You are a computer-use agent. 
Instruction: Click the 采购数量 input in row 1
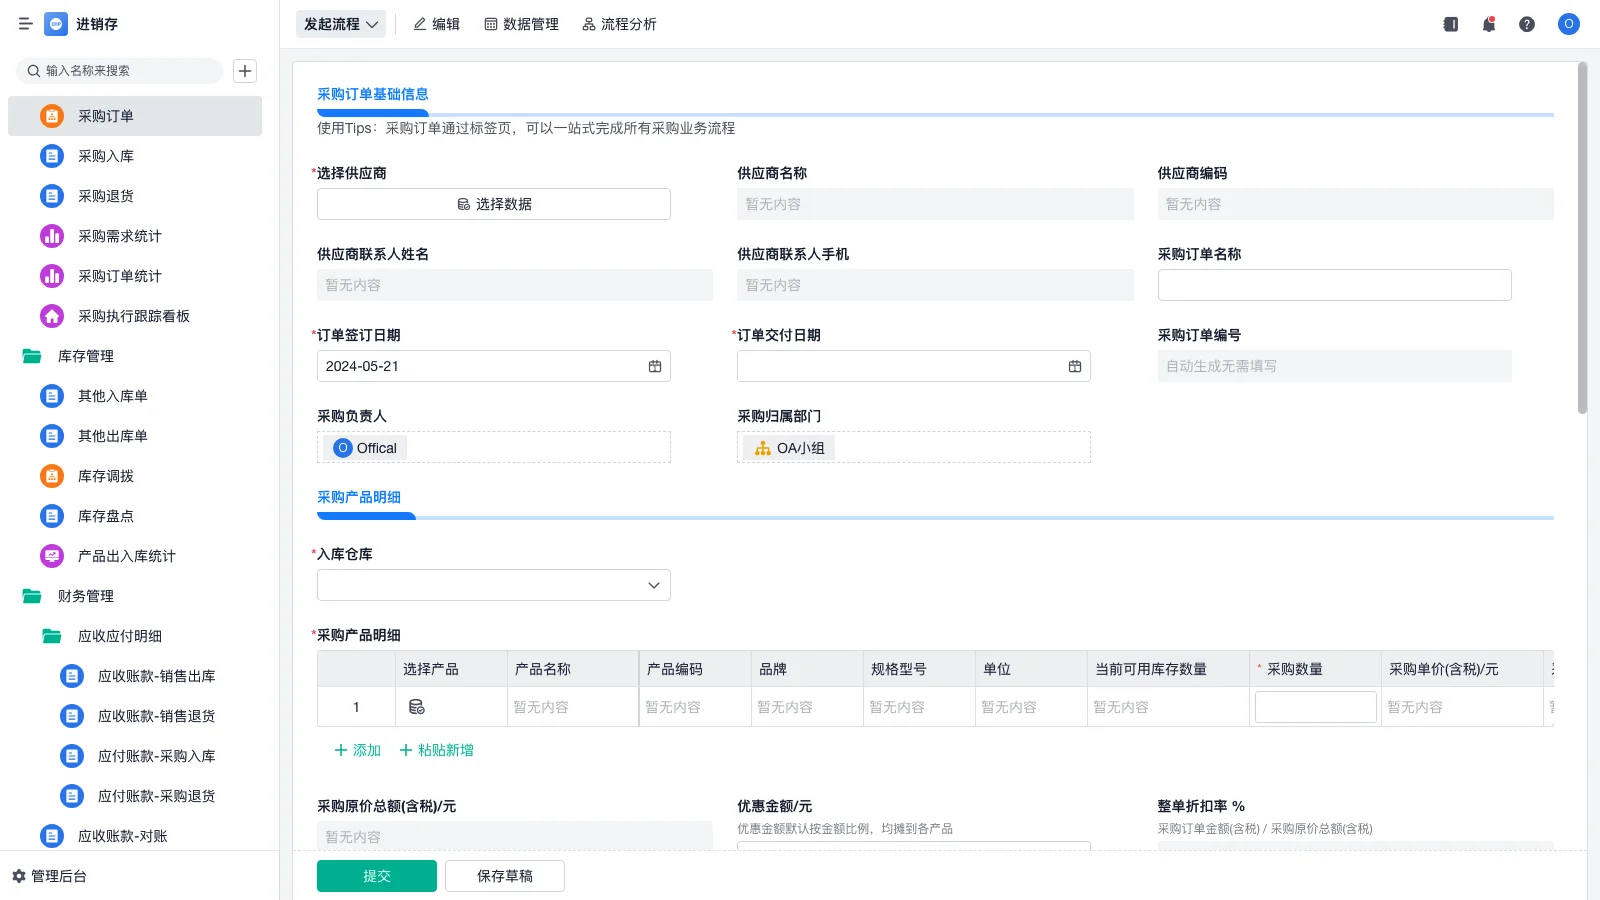pyautogui.click(x=1316, y=707)
